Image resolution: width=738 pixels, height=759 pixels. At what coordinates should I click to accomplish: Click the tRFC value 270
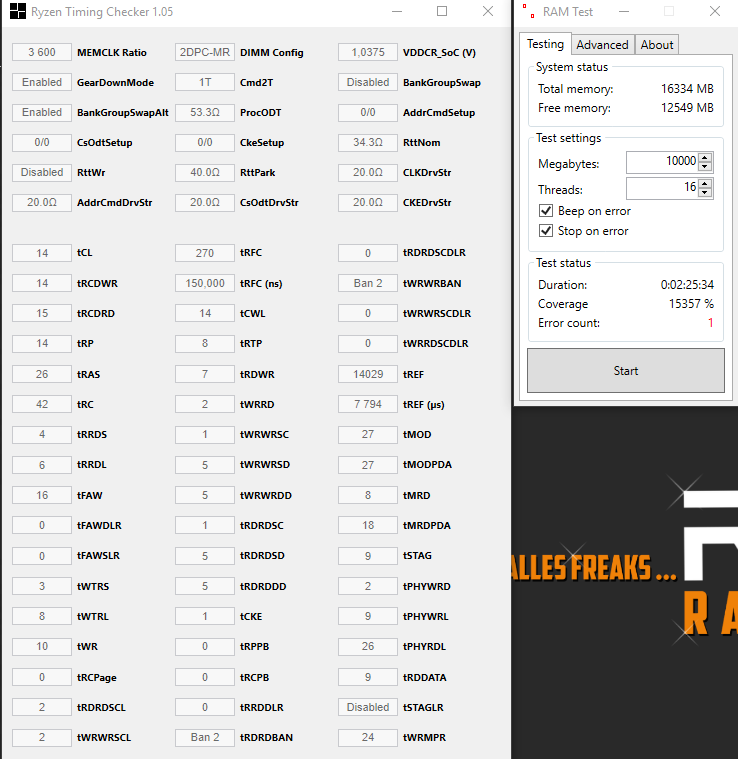[205, 253]
